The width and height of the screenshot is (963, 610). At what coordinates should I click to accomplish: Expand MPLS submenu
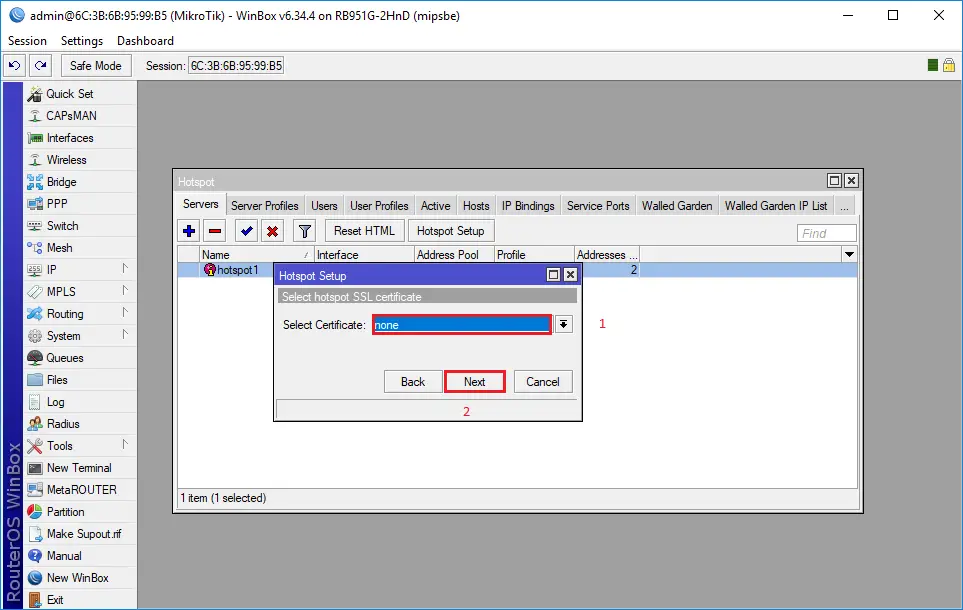(x=125, y=291)
